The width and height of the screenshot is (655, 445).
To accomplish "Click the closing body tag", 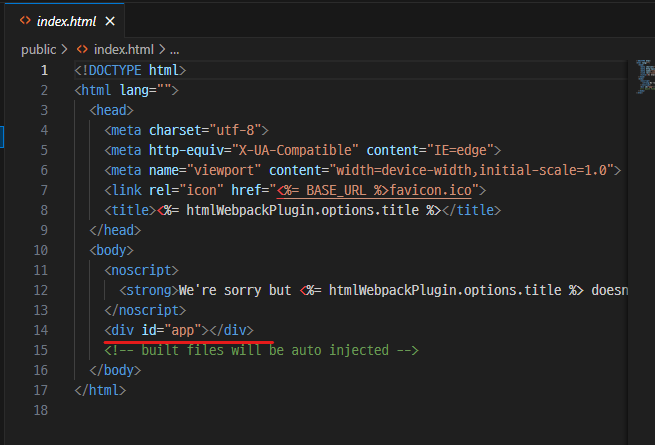I will coord(115,370).
